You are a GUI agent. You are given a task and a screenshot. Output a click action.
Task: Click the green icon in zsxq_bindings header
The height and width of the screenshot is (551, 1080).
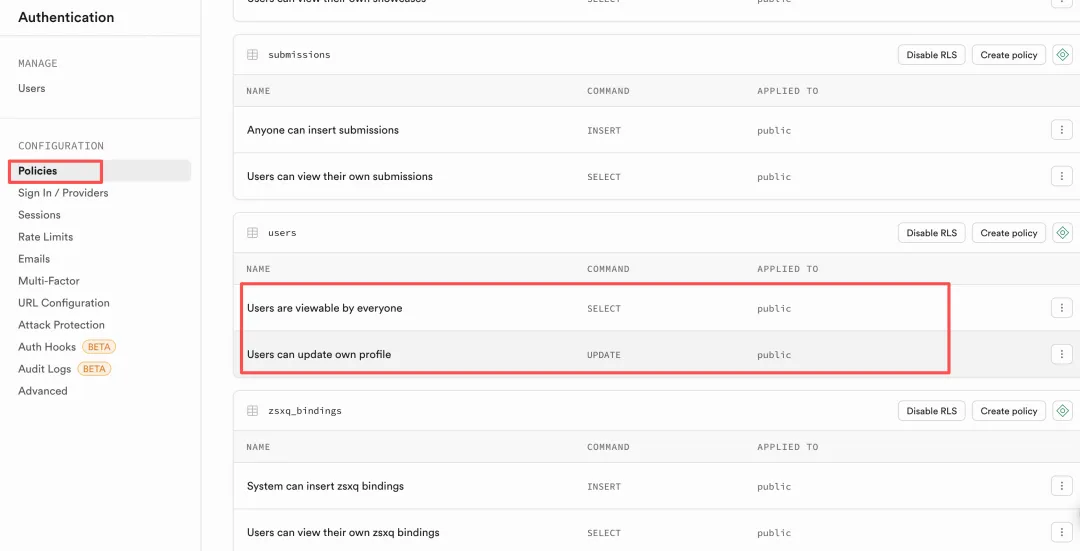[x=1062, y=411]
